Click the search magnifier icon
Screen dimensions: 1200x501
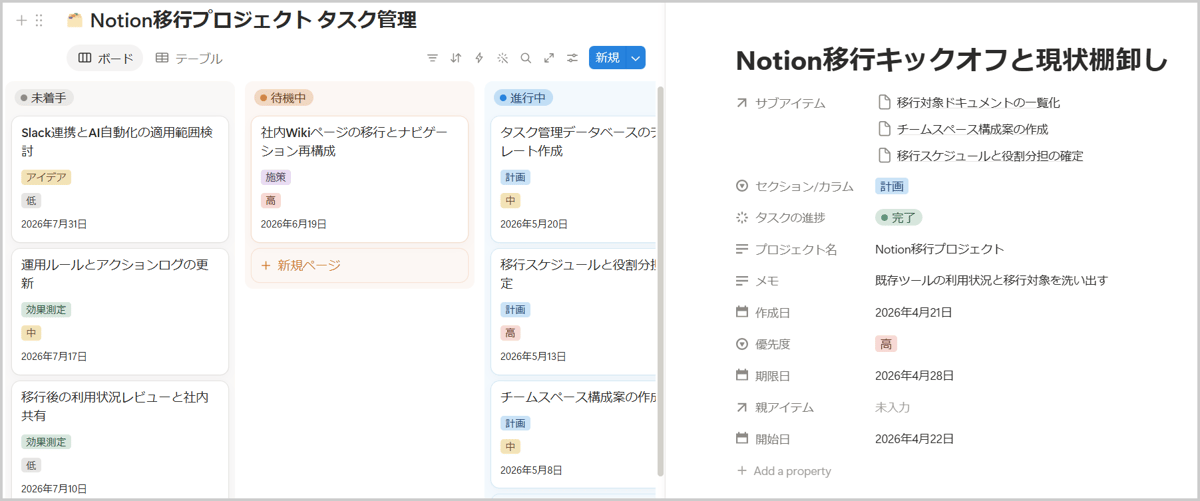point(525,58)
